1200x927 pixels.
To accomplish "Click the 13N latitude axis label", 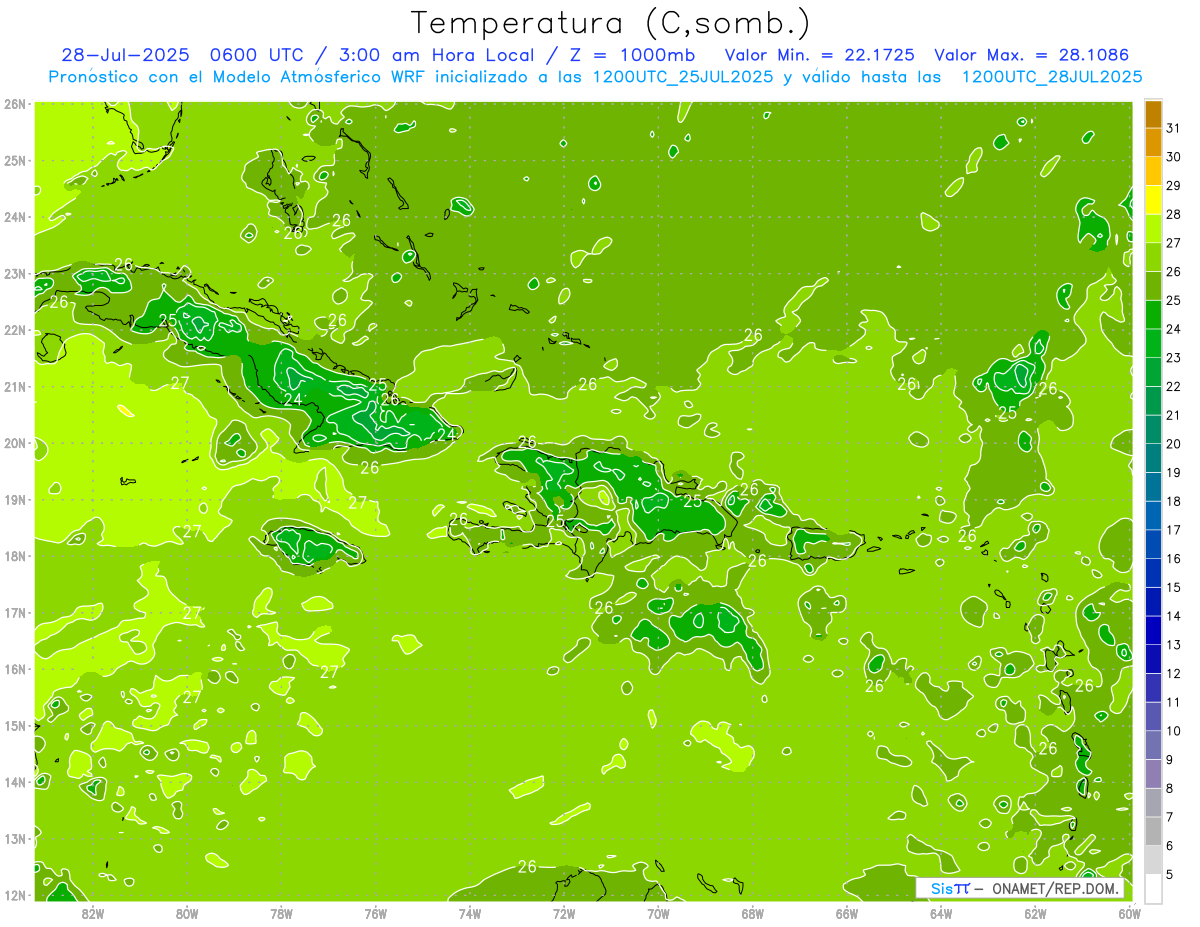I will click(16, 838).
